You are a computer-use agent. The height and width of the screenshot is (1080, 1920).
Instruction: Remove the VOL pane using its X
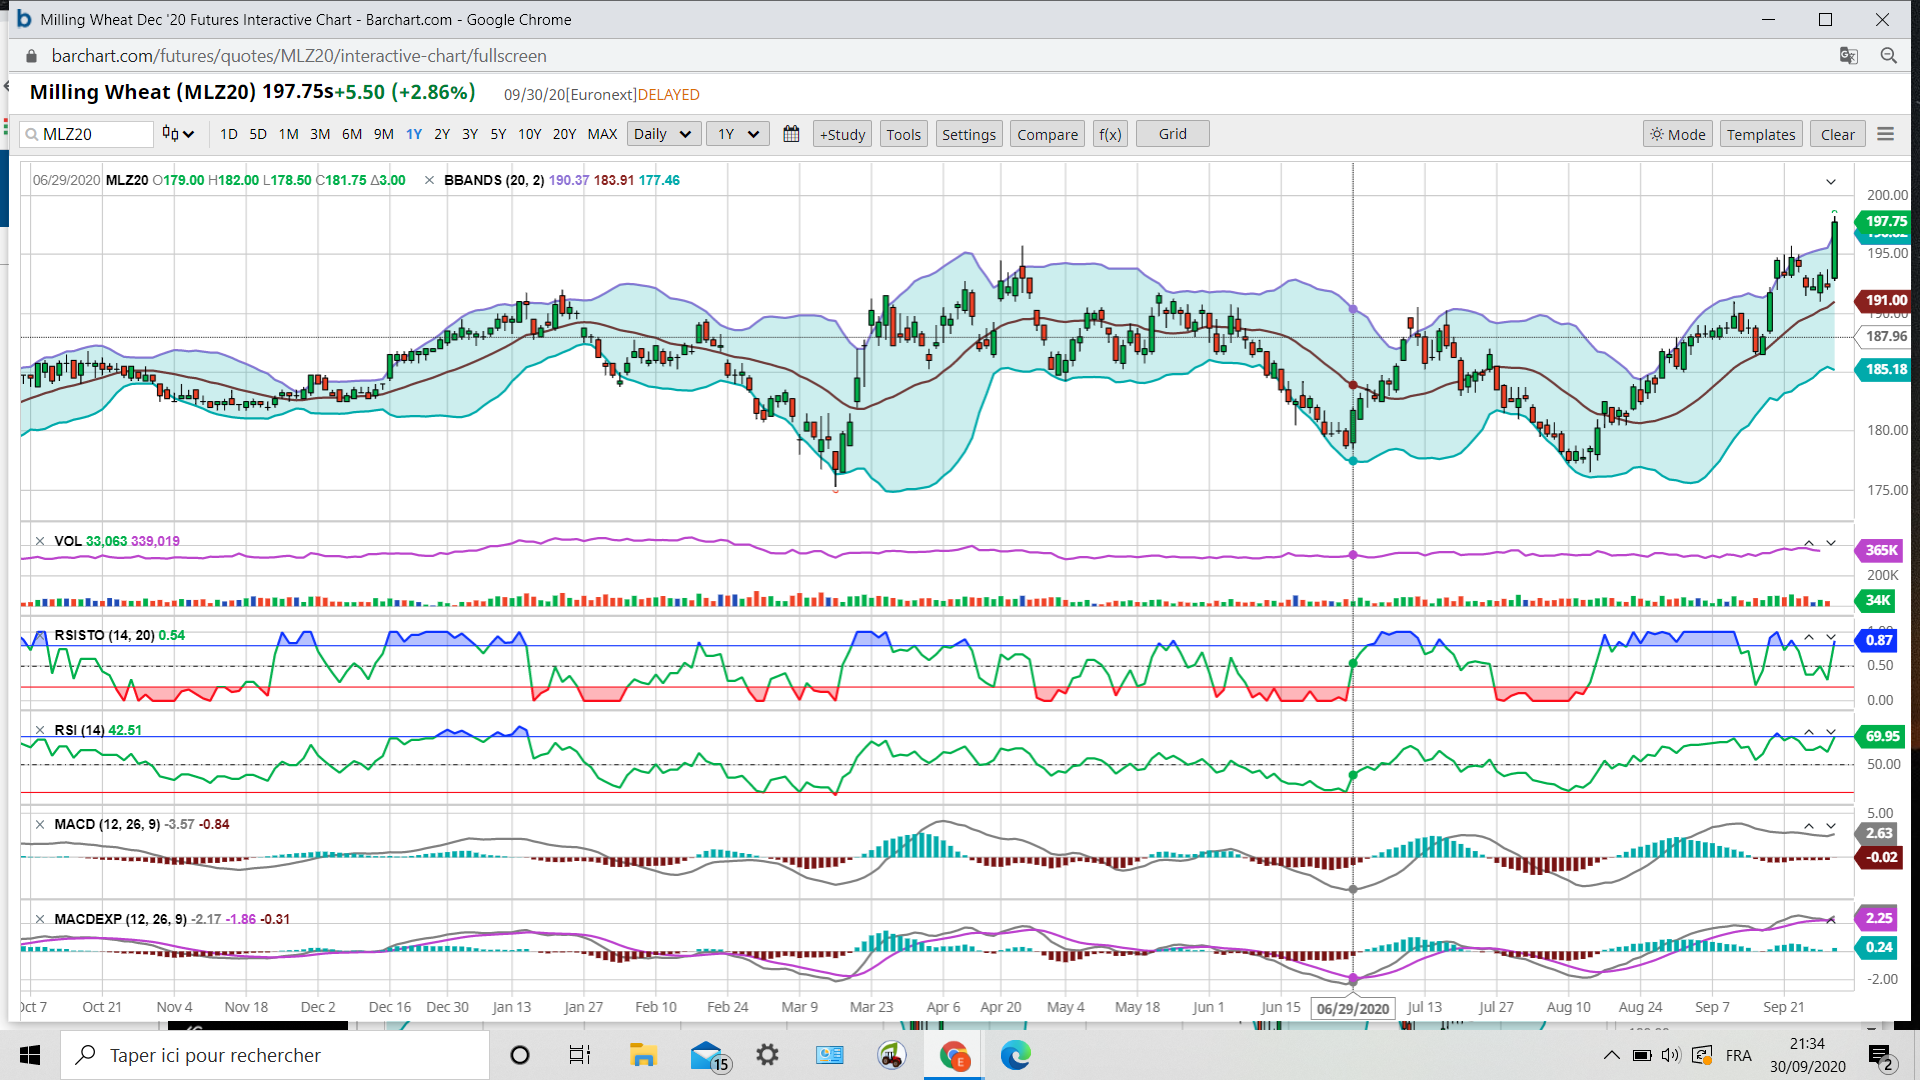pyautogui.click(x=40, y=541)
